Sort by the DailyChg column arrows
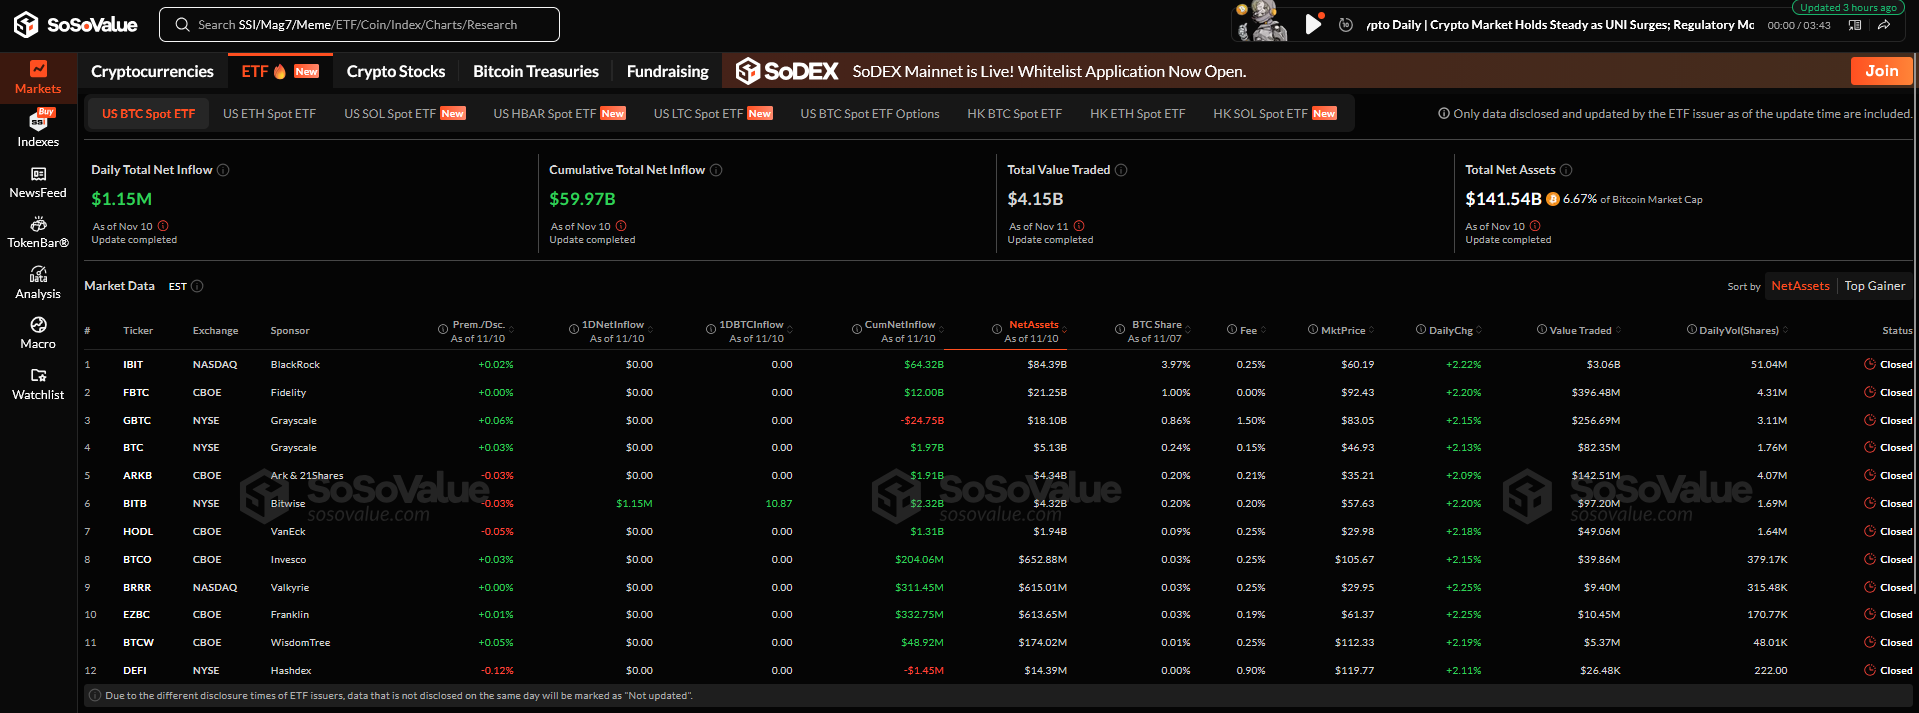Screen dimensions: 1919x713 1479,330
